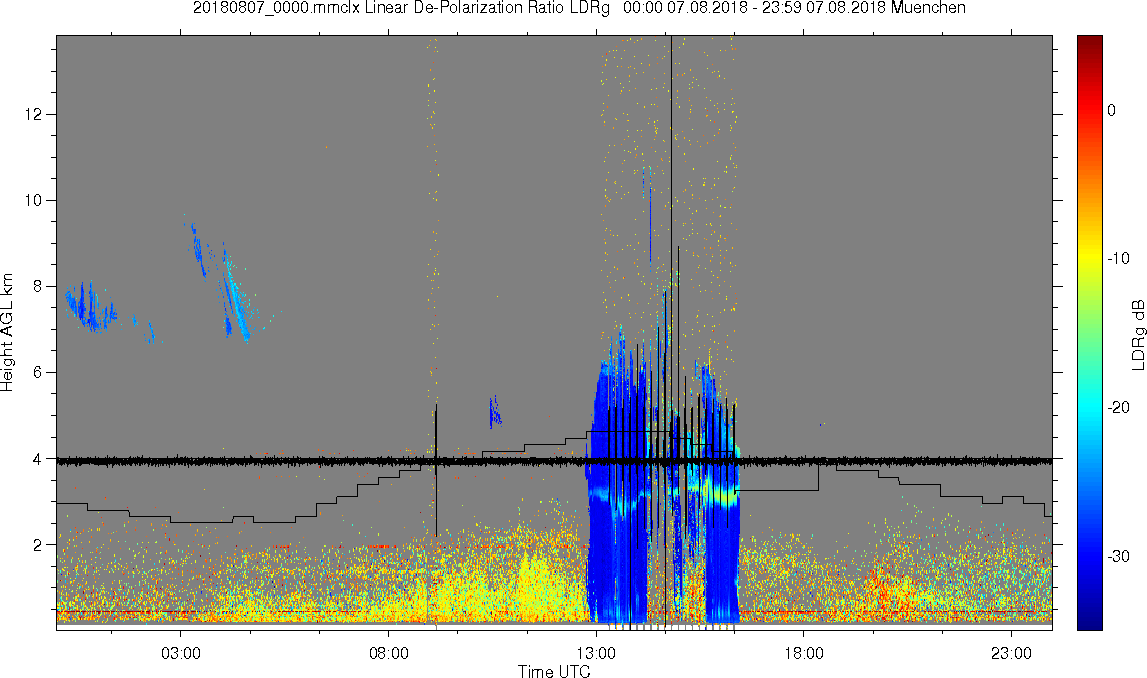Click the dark red top of the colorbar
The width and height of the screenshot is (1147, 678).
(1089, 42)
